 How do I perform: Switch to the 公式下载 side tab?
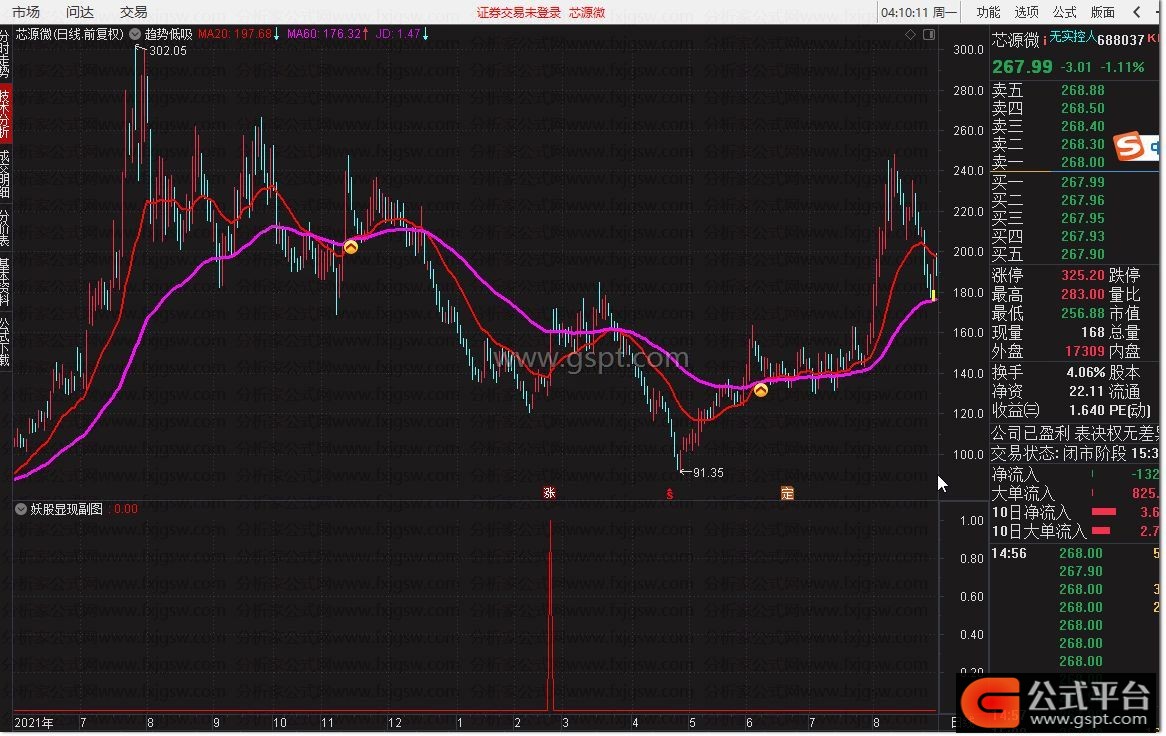tap(4, 341)
